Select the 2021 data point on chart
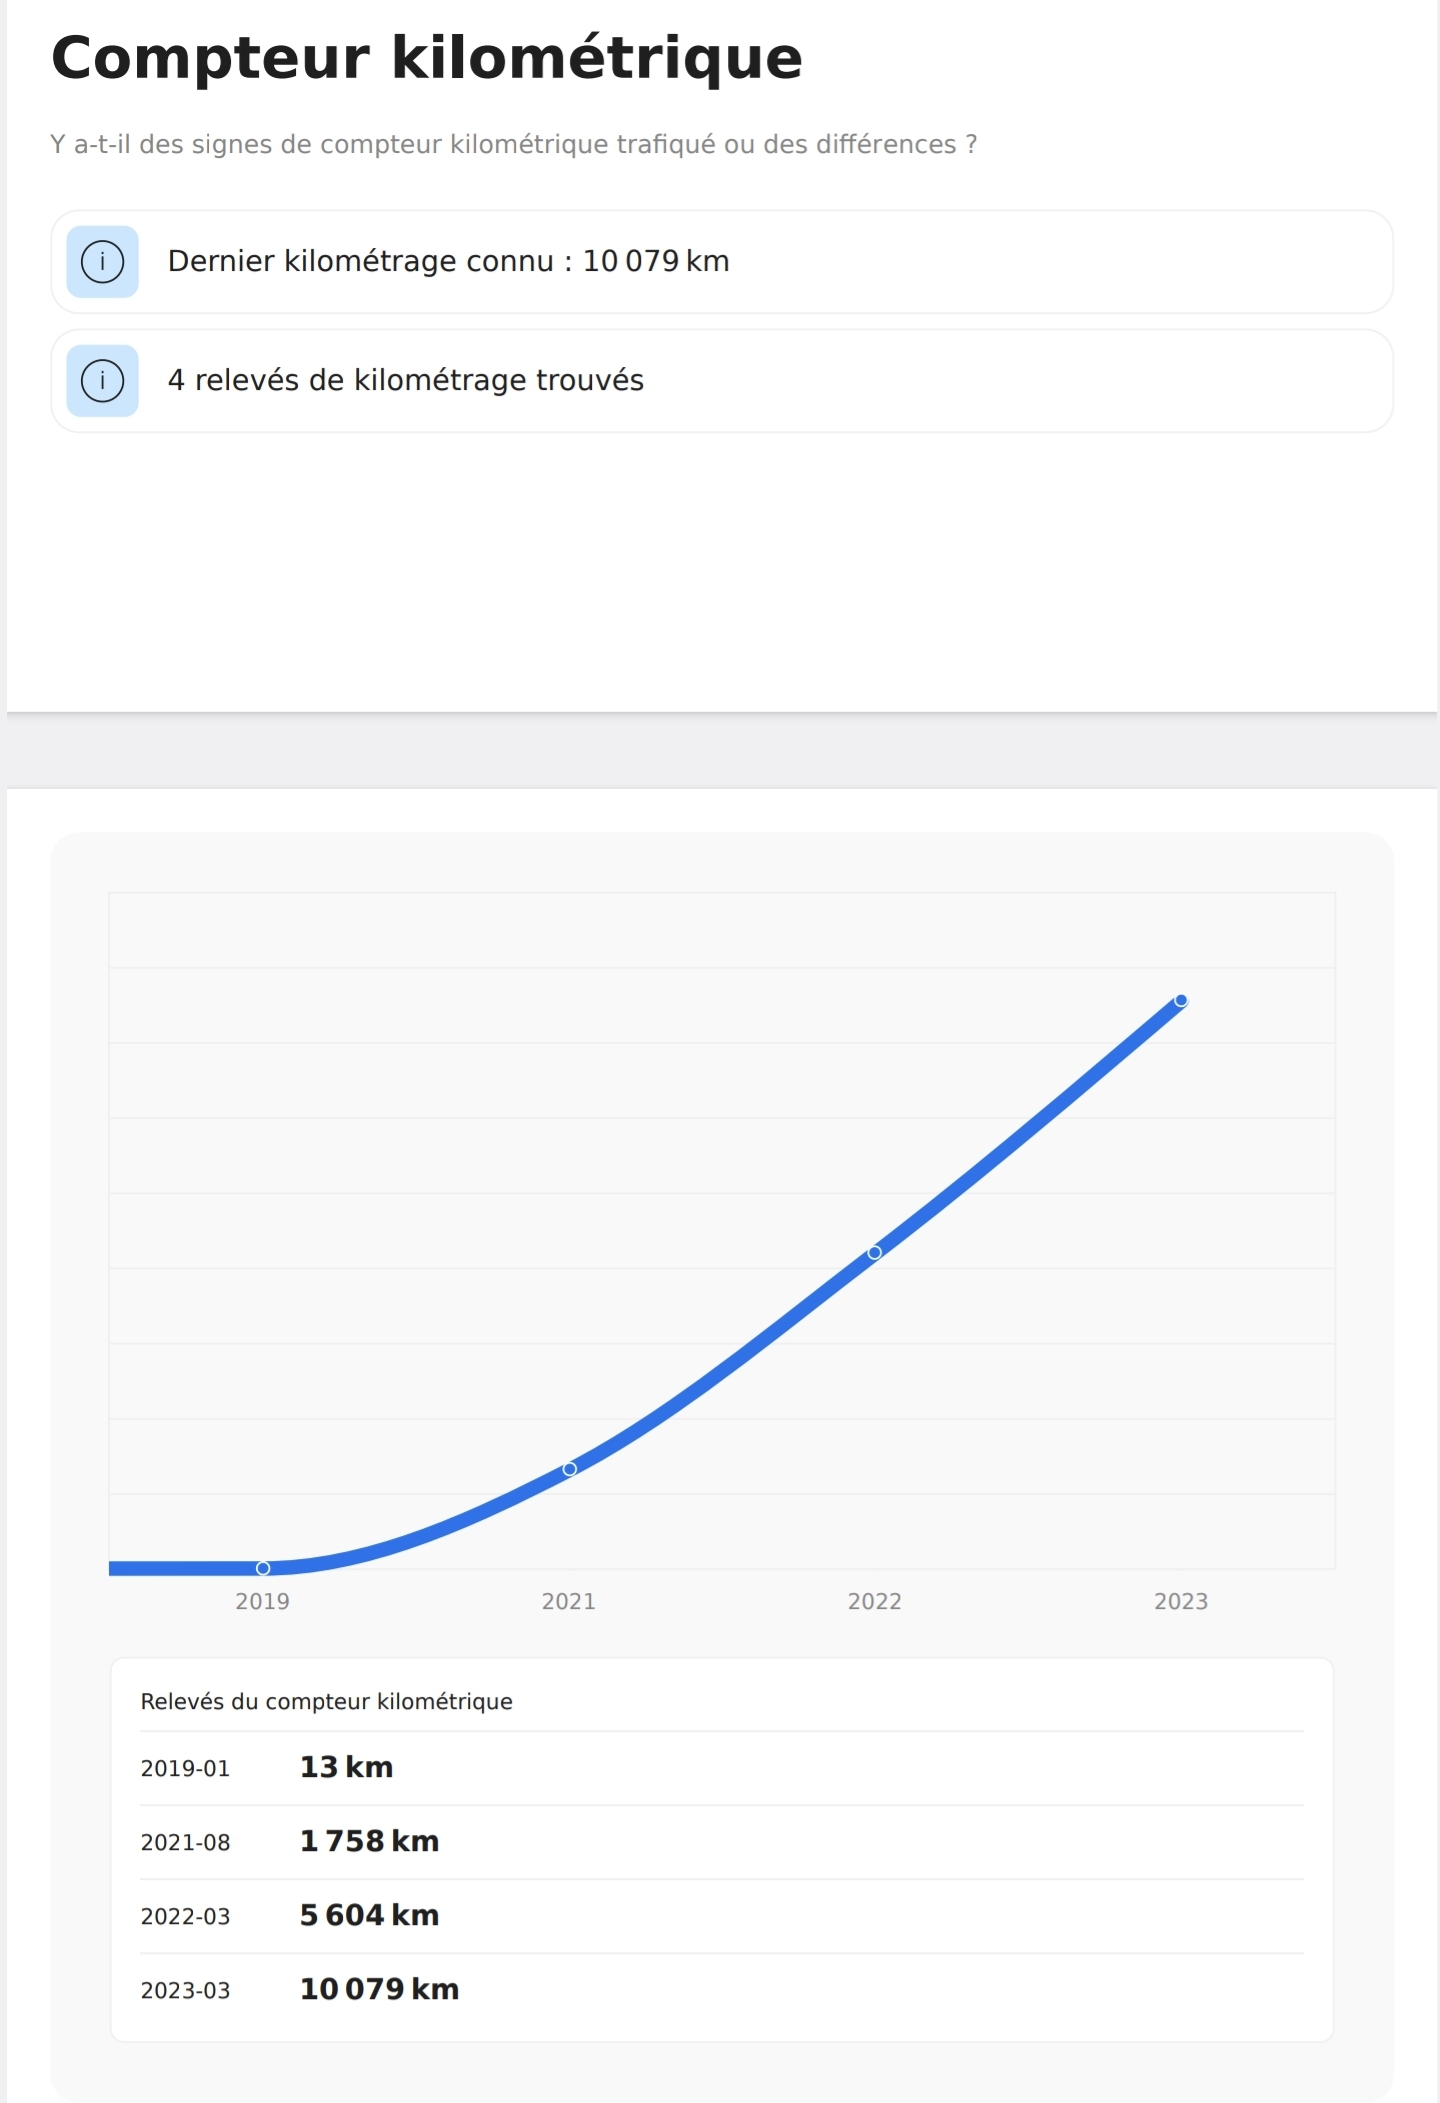1440x2103 pixels. click(569, 1469)
